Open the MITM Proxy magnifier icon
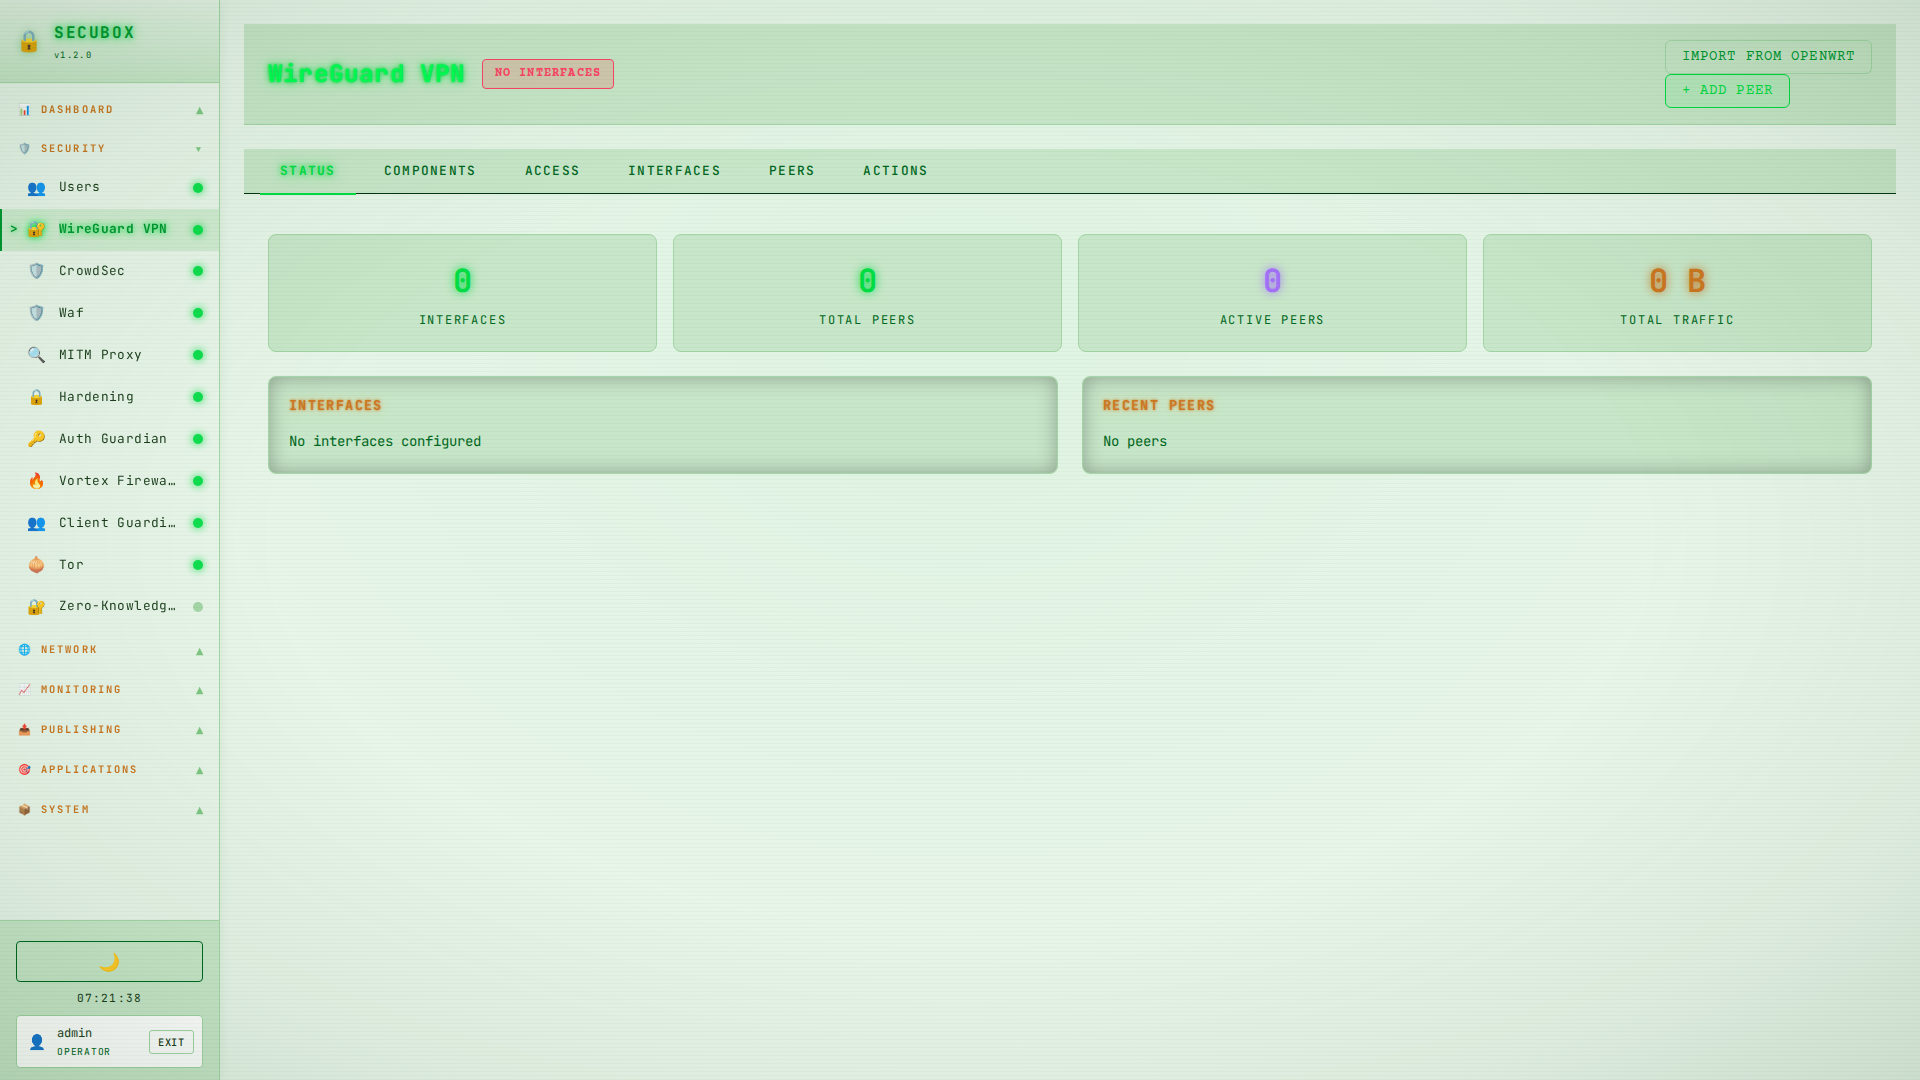1920x1080 pixels. (36, 354)
